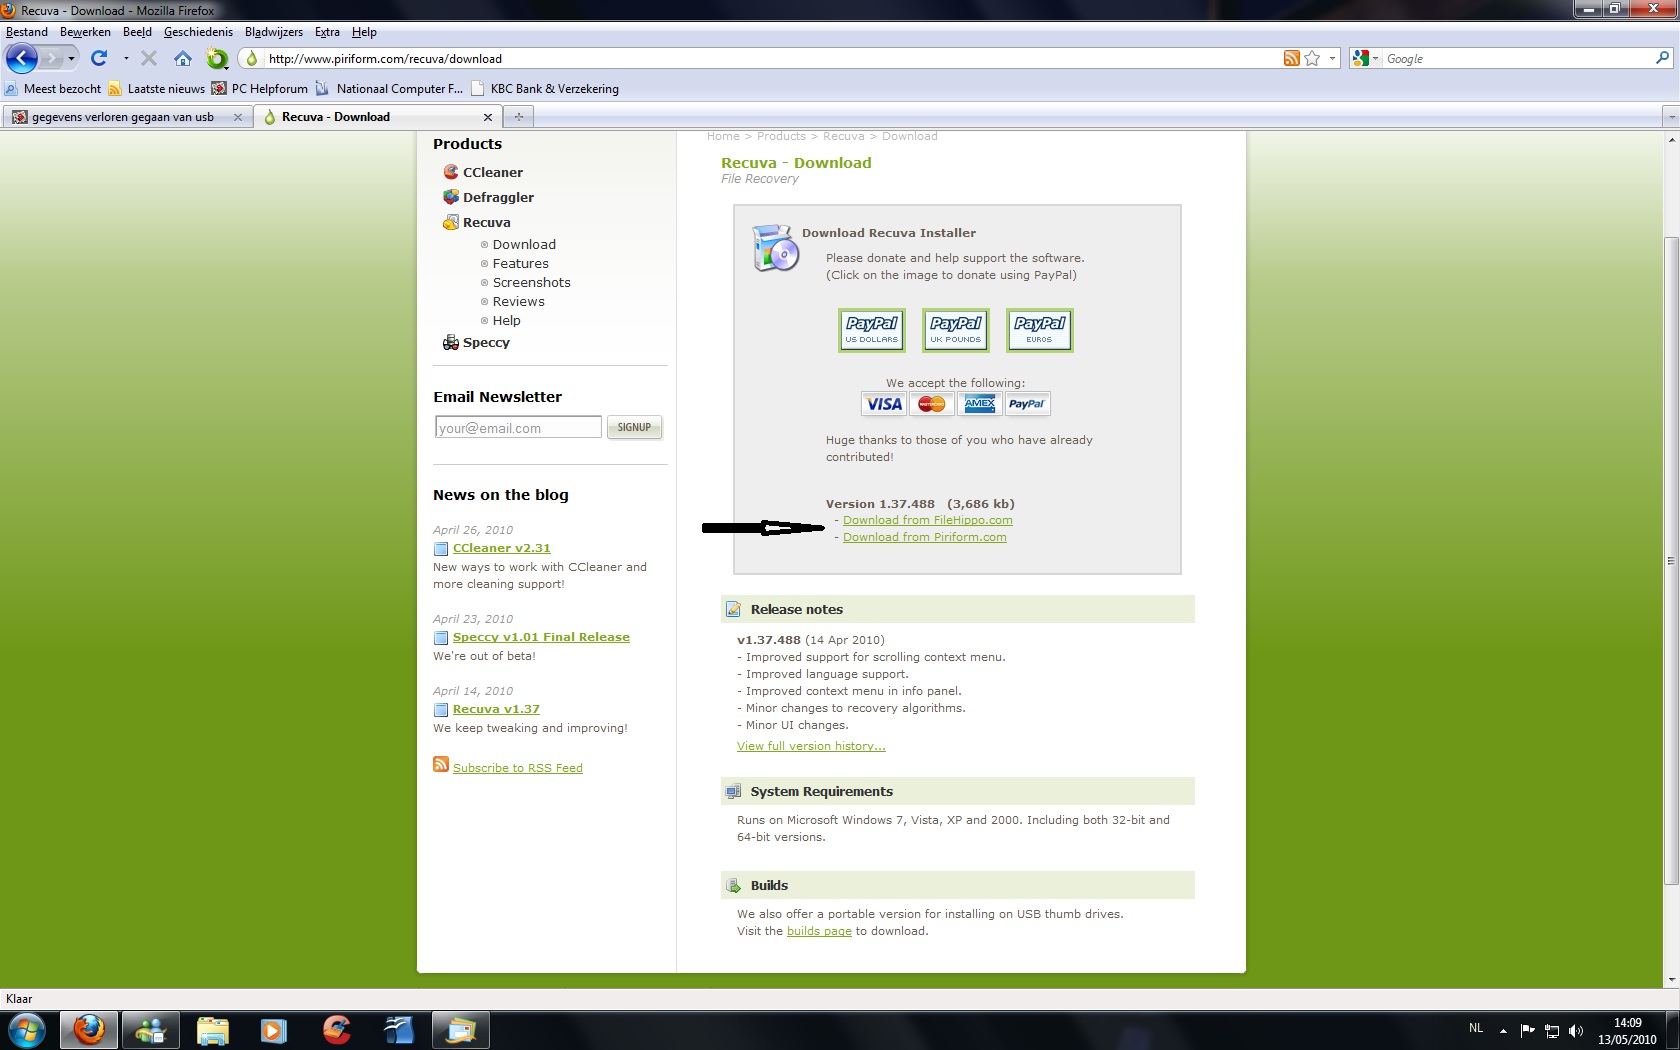This screenshot has height=1050, width=1680.
Task: Click the RSS feed icon in the address bar
Action: tap(1292, 58)
